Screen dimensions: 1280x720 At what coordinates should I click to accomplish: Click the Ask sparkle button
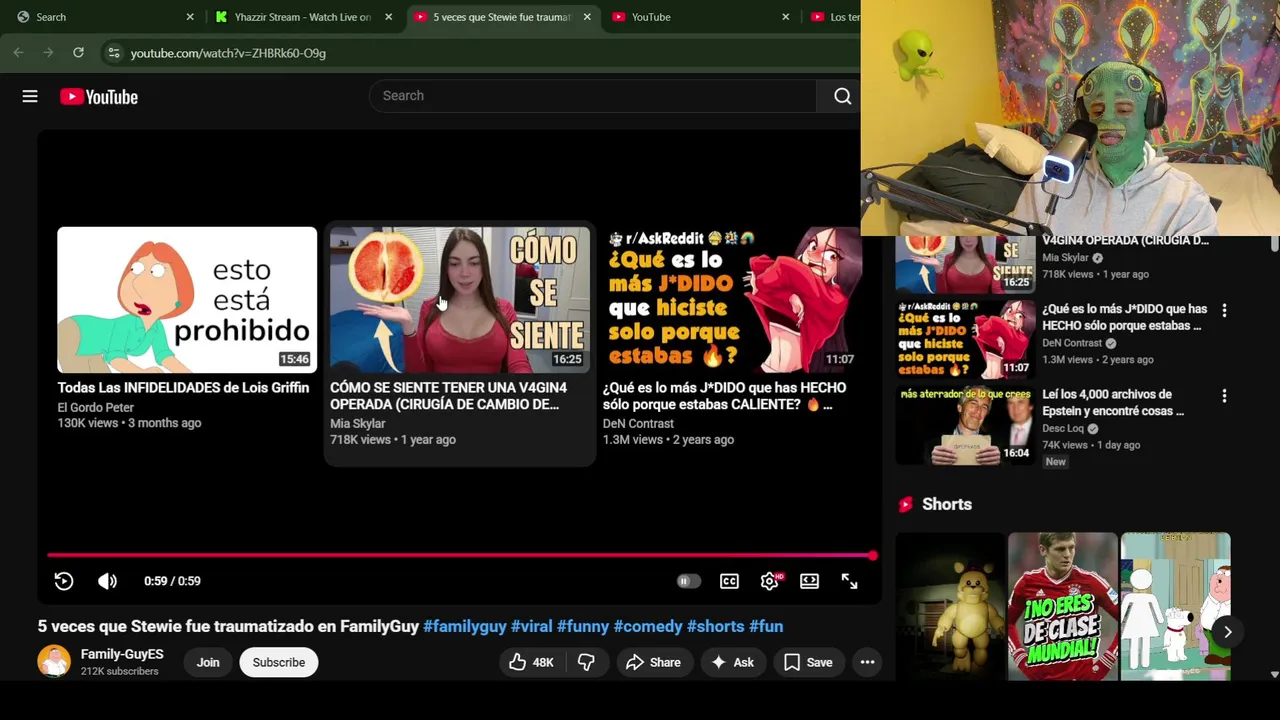pyautogui.click(x=731, y=662)
